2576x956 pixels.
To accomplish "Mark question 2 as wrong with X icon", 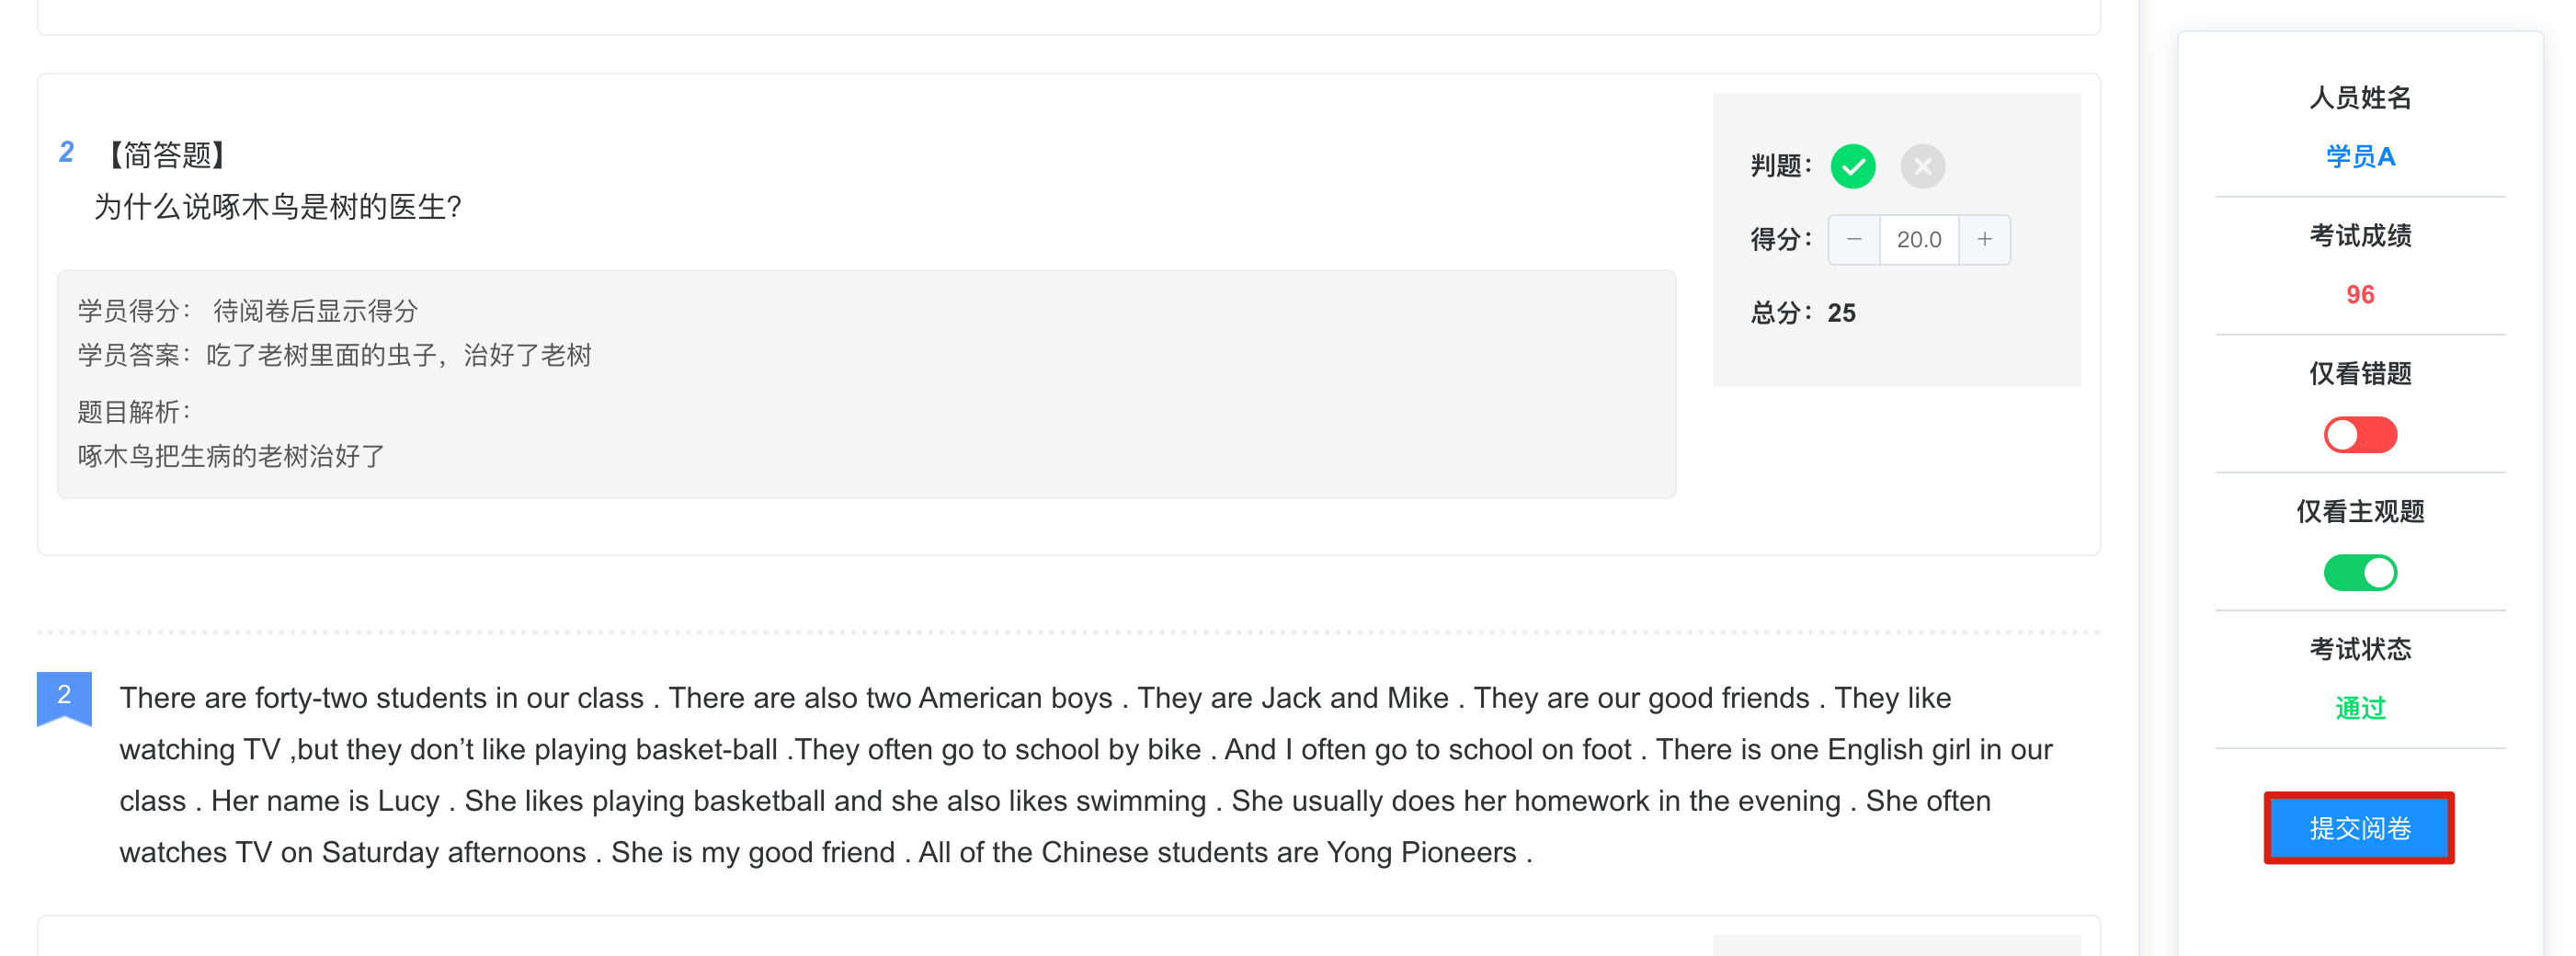I will tap(1922, 166).
